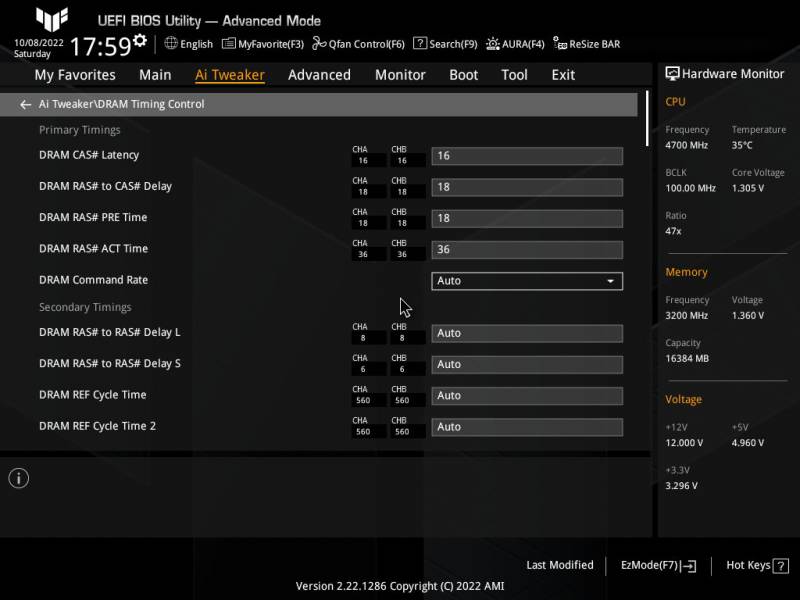The image size is (800, 600).
Task: Open MyFavorite(F3) from the top bar
Action: point(263,44)
